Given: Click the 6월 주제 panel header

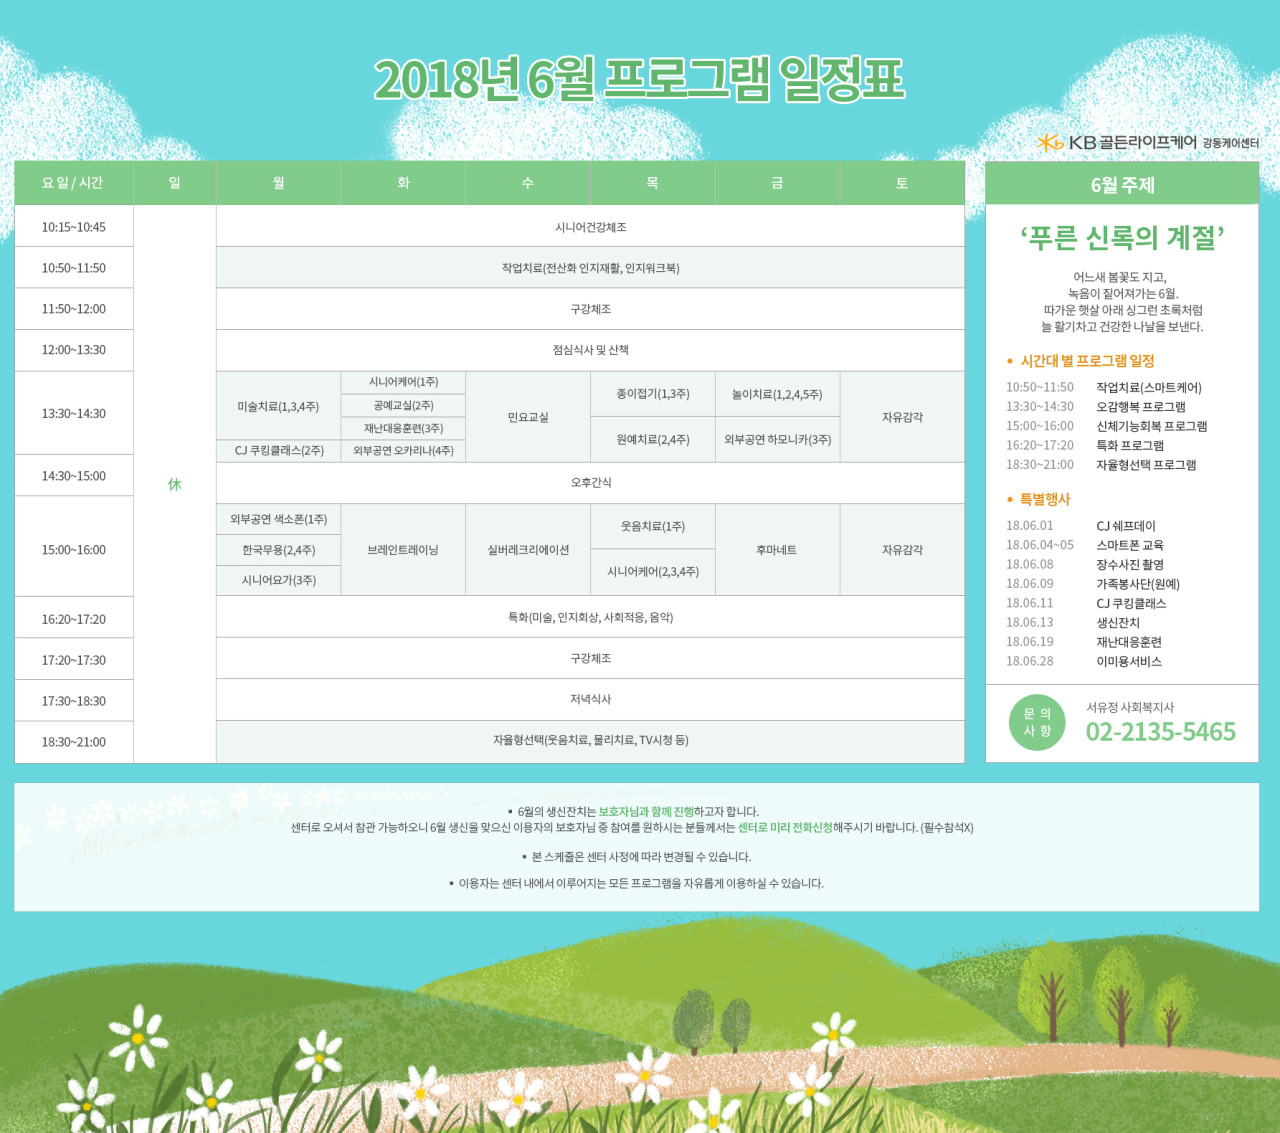Looking at the screenshot, I should click(x=1121, y=185).
